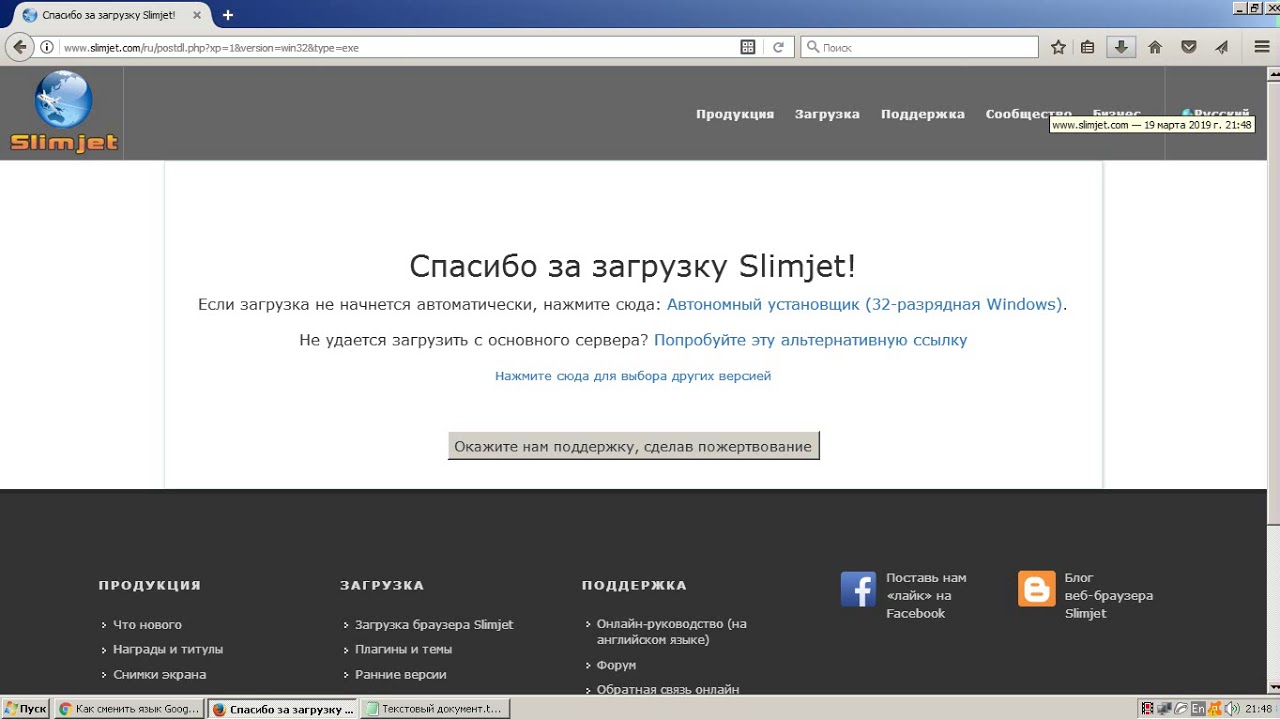
Task: Click the ЗАГРУЗКА footer heading
Action: (382, 585)
